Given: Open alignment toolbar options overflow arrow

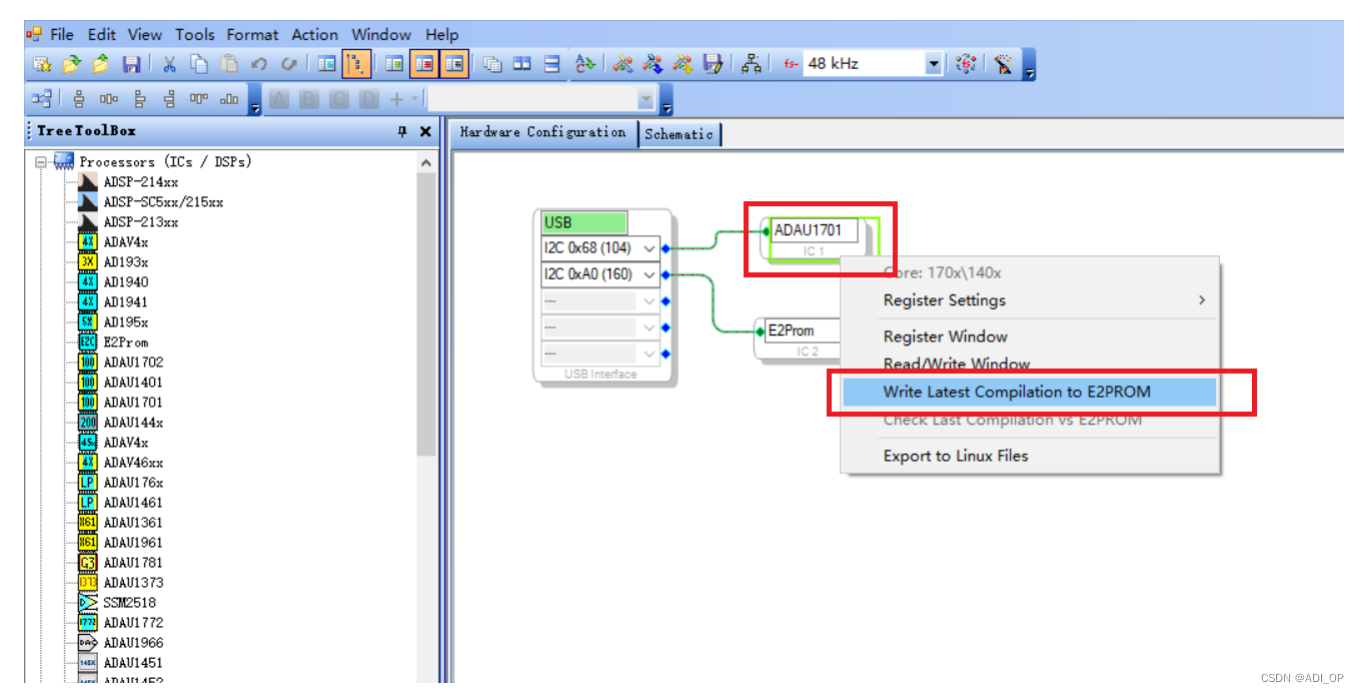Looking at the screenshot, I should (x=254, y=100).
